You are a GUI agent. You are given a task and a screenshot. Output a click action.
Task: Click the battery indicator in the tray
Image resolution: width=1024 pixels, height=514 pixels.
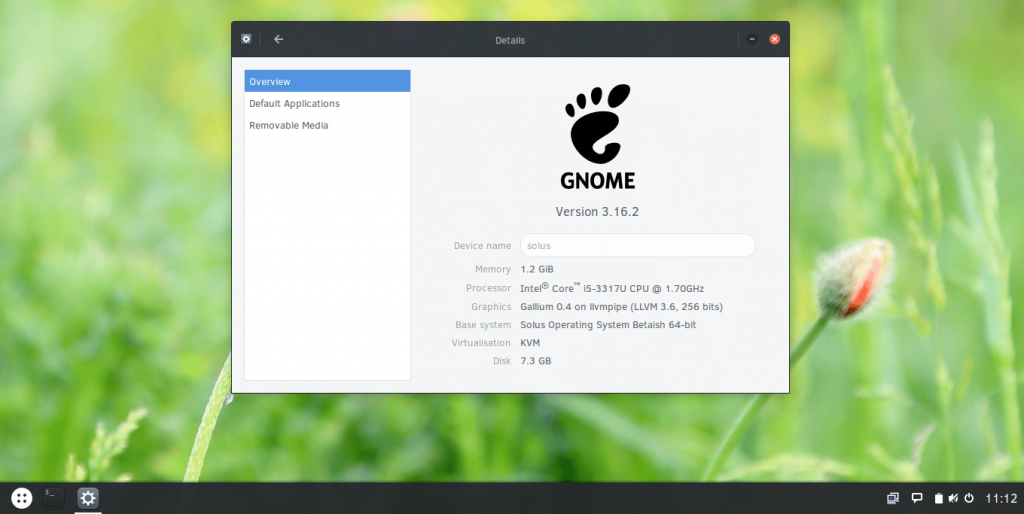938,498
